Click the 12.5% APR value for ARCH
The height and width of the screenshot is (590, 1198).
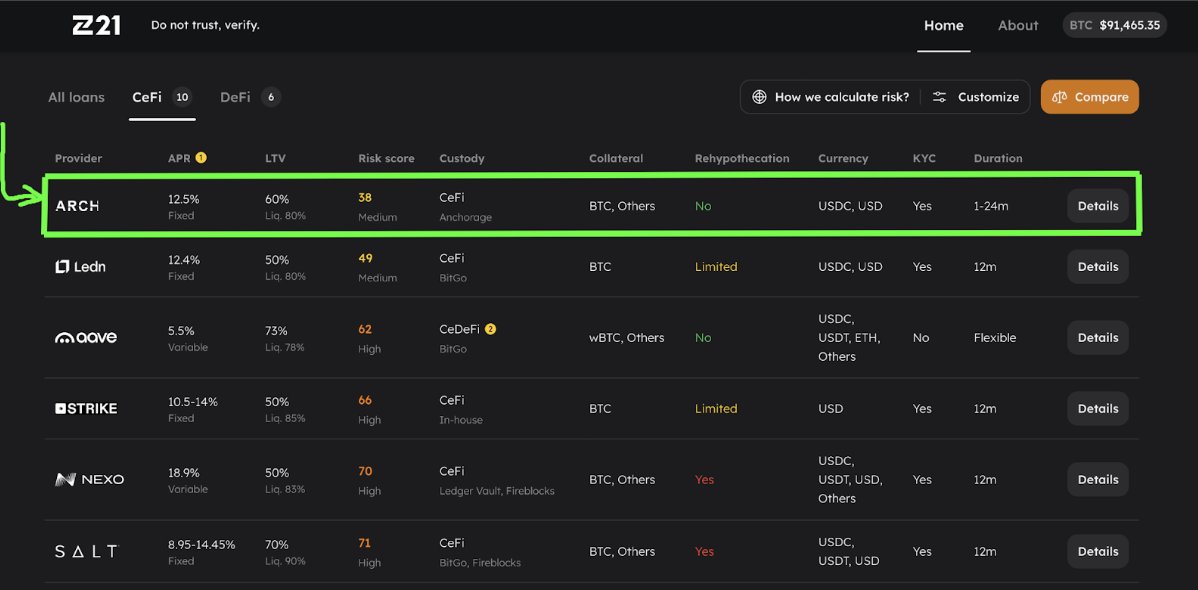183,199
